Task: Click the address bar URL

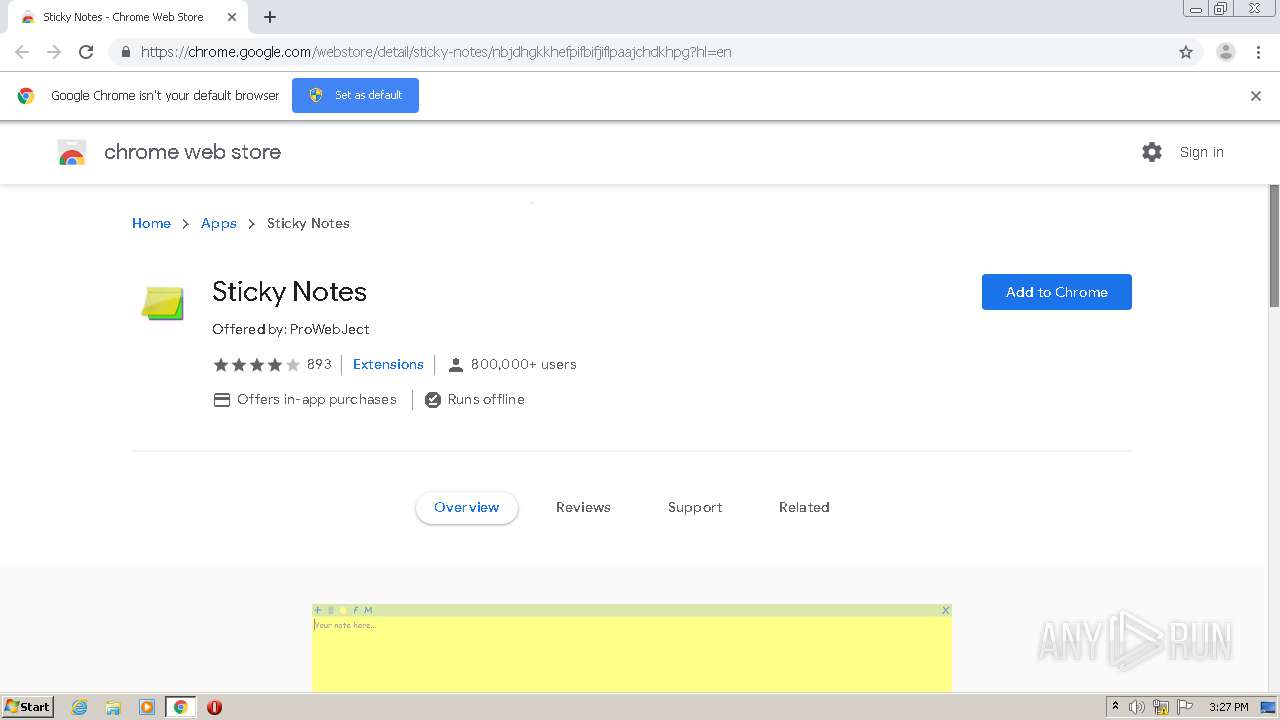Action: coord(436,52)
